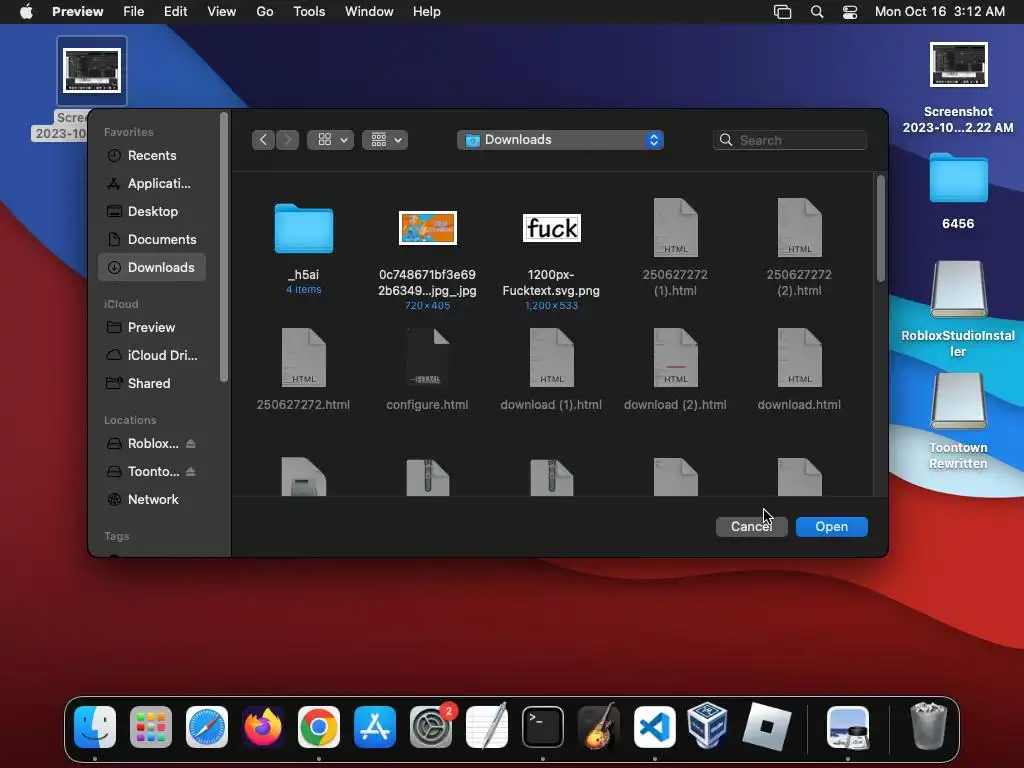Open Firefox from the Dock
The width and height of the screenshot is (1024, 768).
(263, 727)
